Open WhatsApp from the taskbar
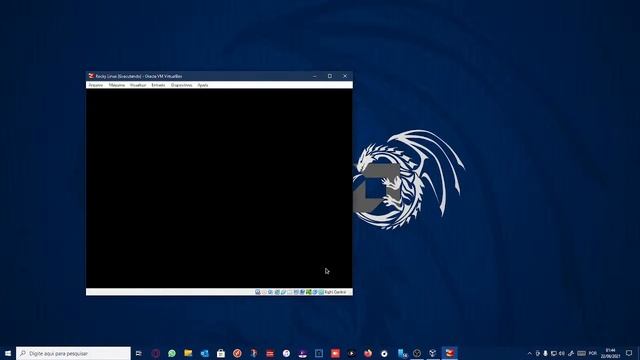 [172, 353]
